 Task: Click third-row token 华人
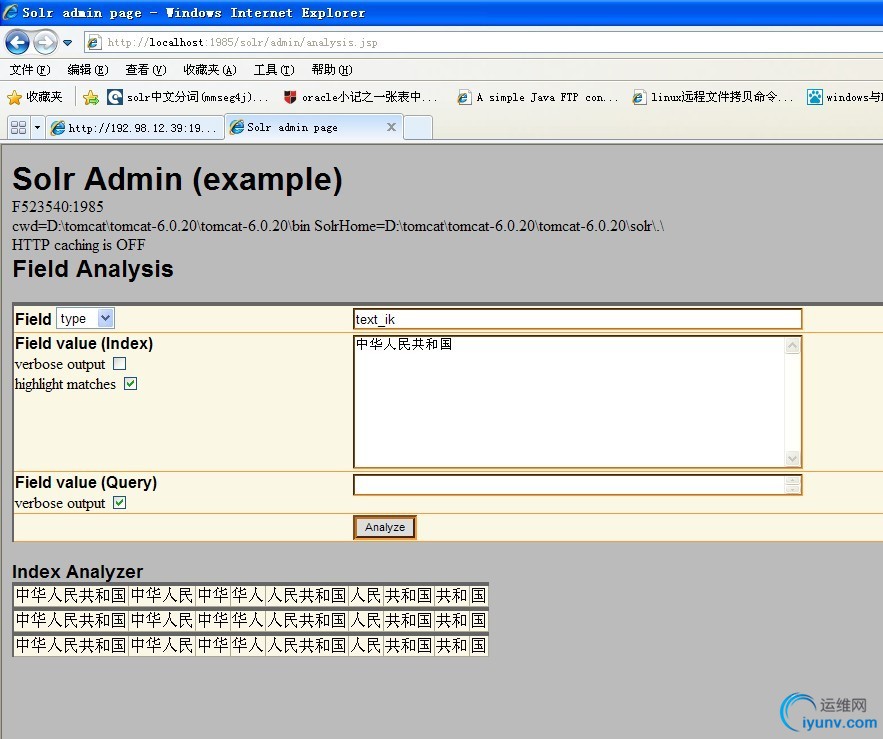[248, 645]
